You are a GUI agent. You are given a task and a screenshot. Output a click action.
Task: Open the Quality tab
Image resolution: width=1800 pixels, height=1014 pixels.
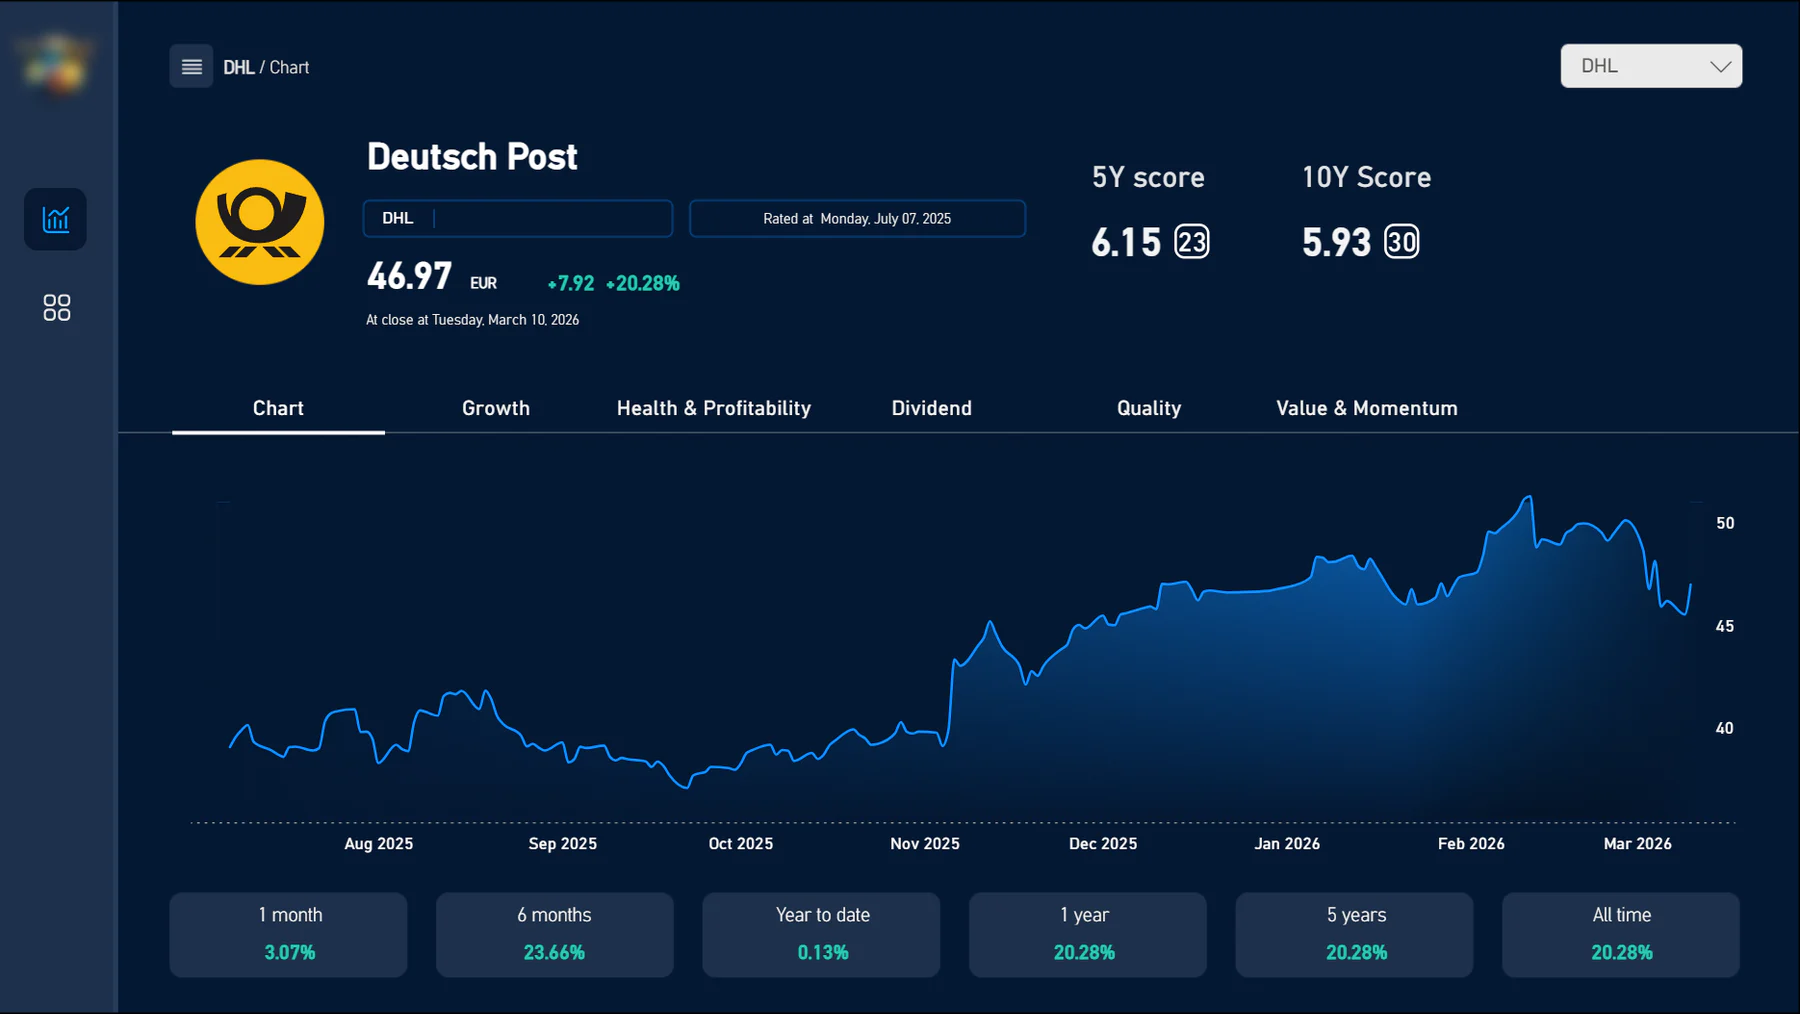1149,408
